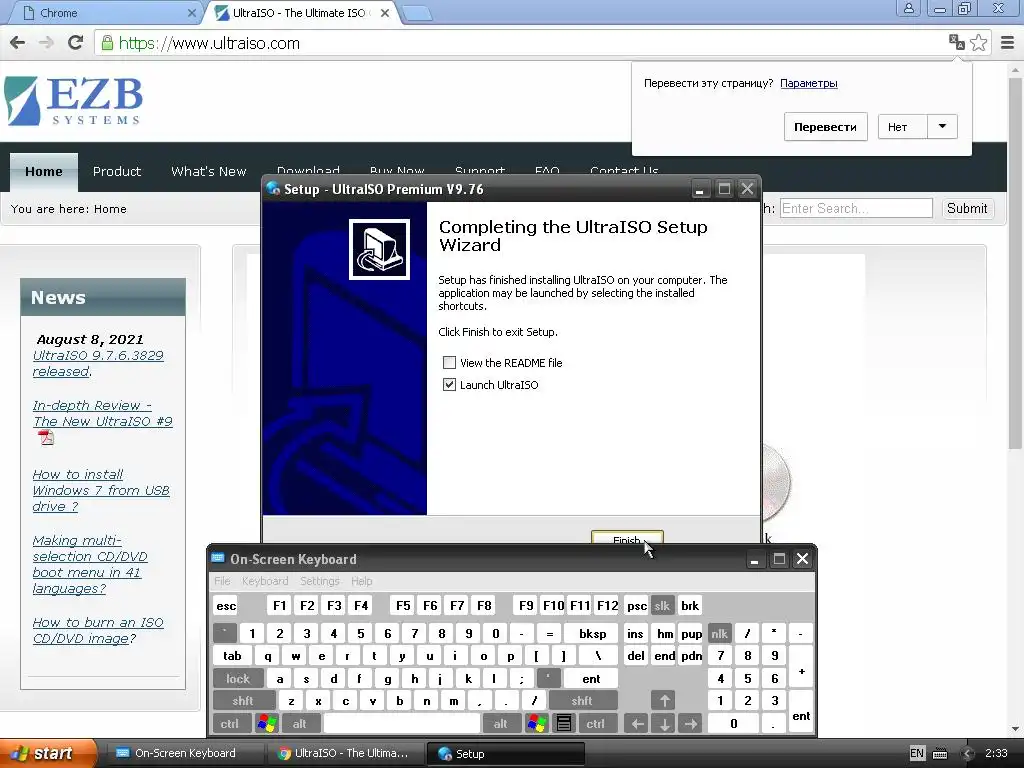Click the Chrome back arrow icon
Screen dimensions: 1024x768
tap(18, 43)
